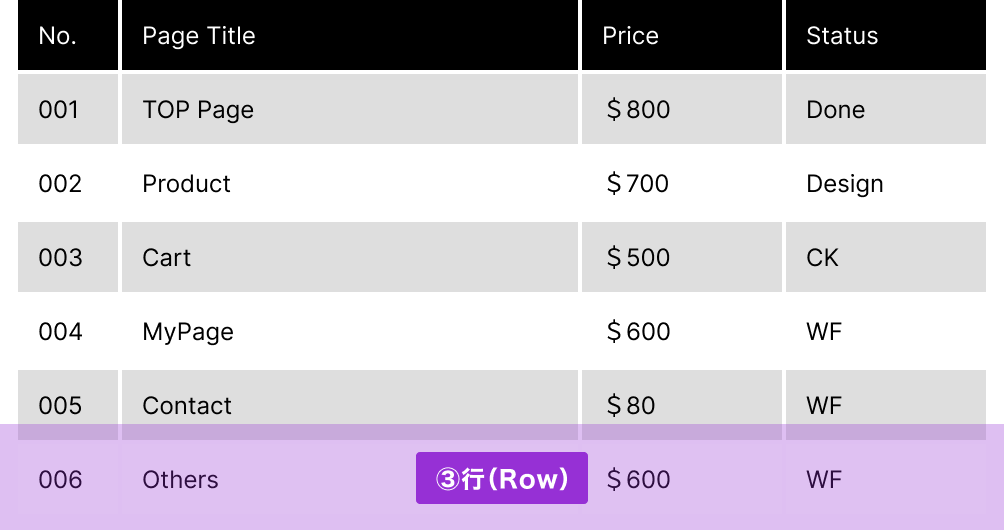Select the $500 price cell
This screenshot has width=1004, height=530.
[x=639, y=258]
